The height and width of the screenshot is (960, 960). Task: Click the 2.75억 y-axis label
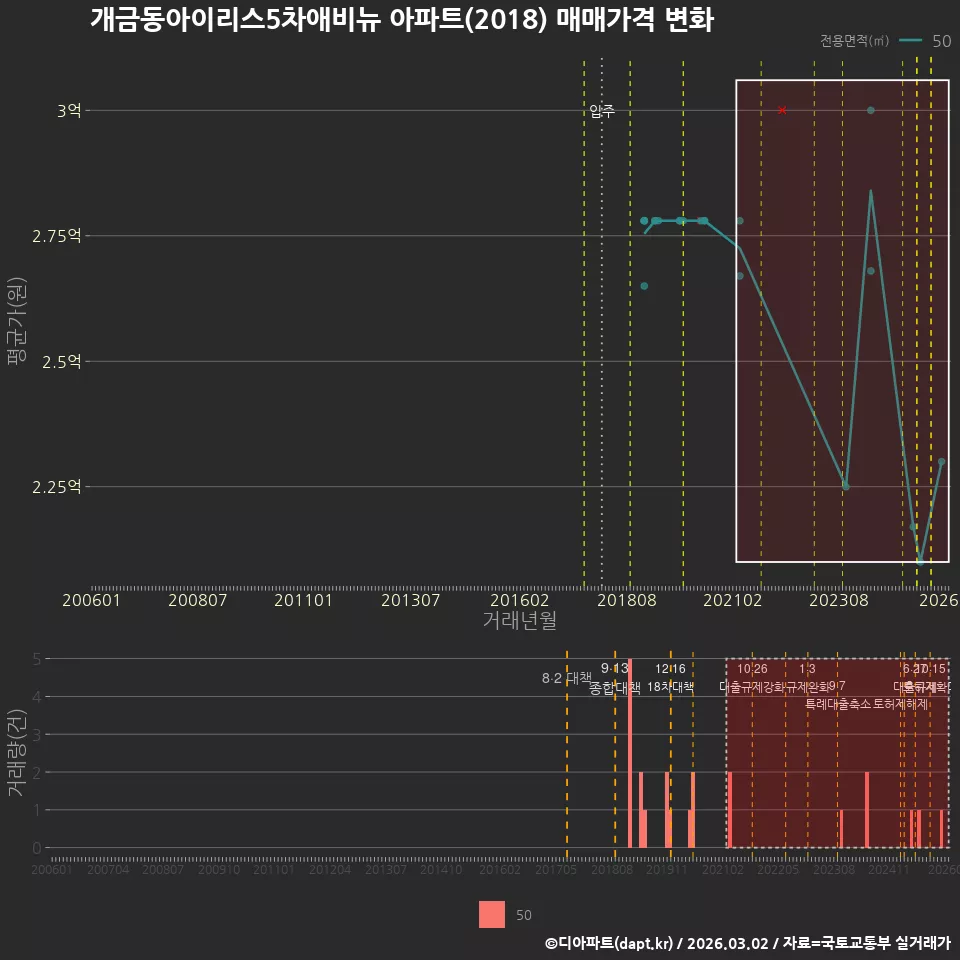coord(56,236)
